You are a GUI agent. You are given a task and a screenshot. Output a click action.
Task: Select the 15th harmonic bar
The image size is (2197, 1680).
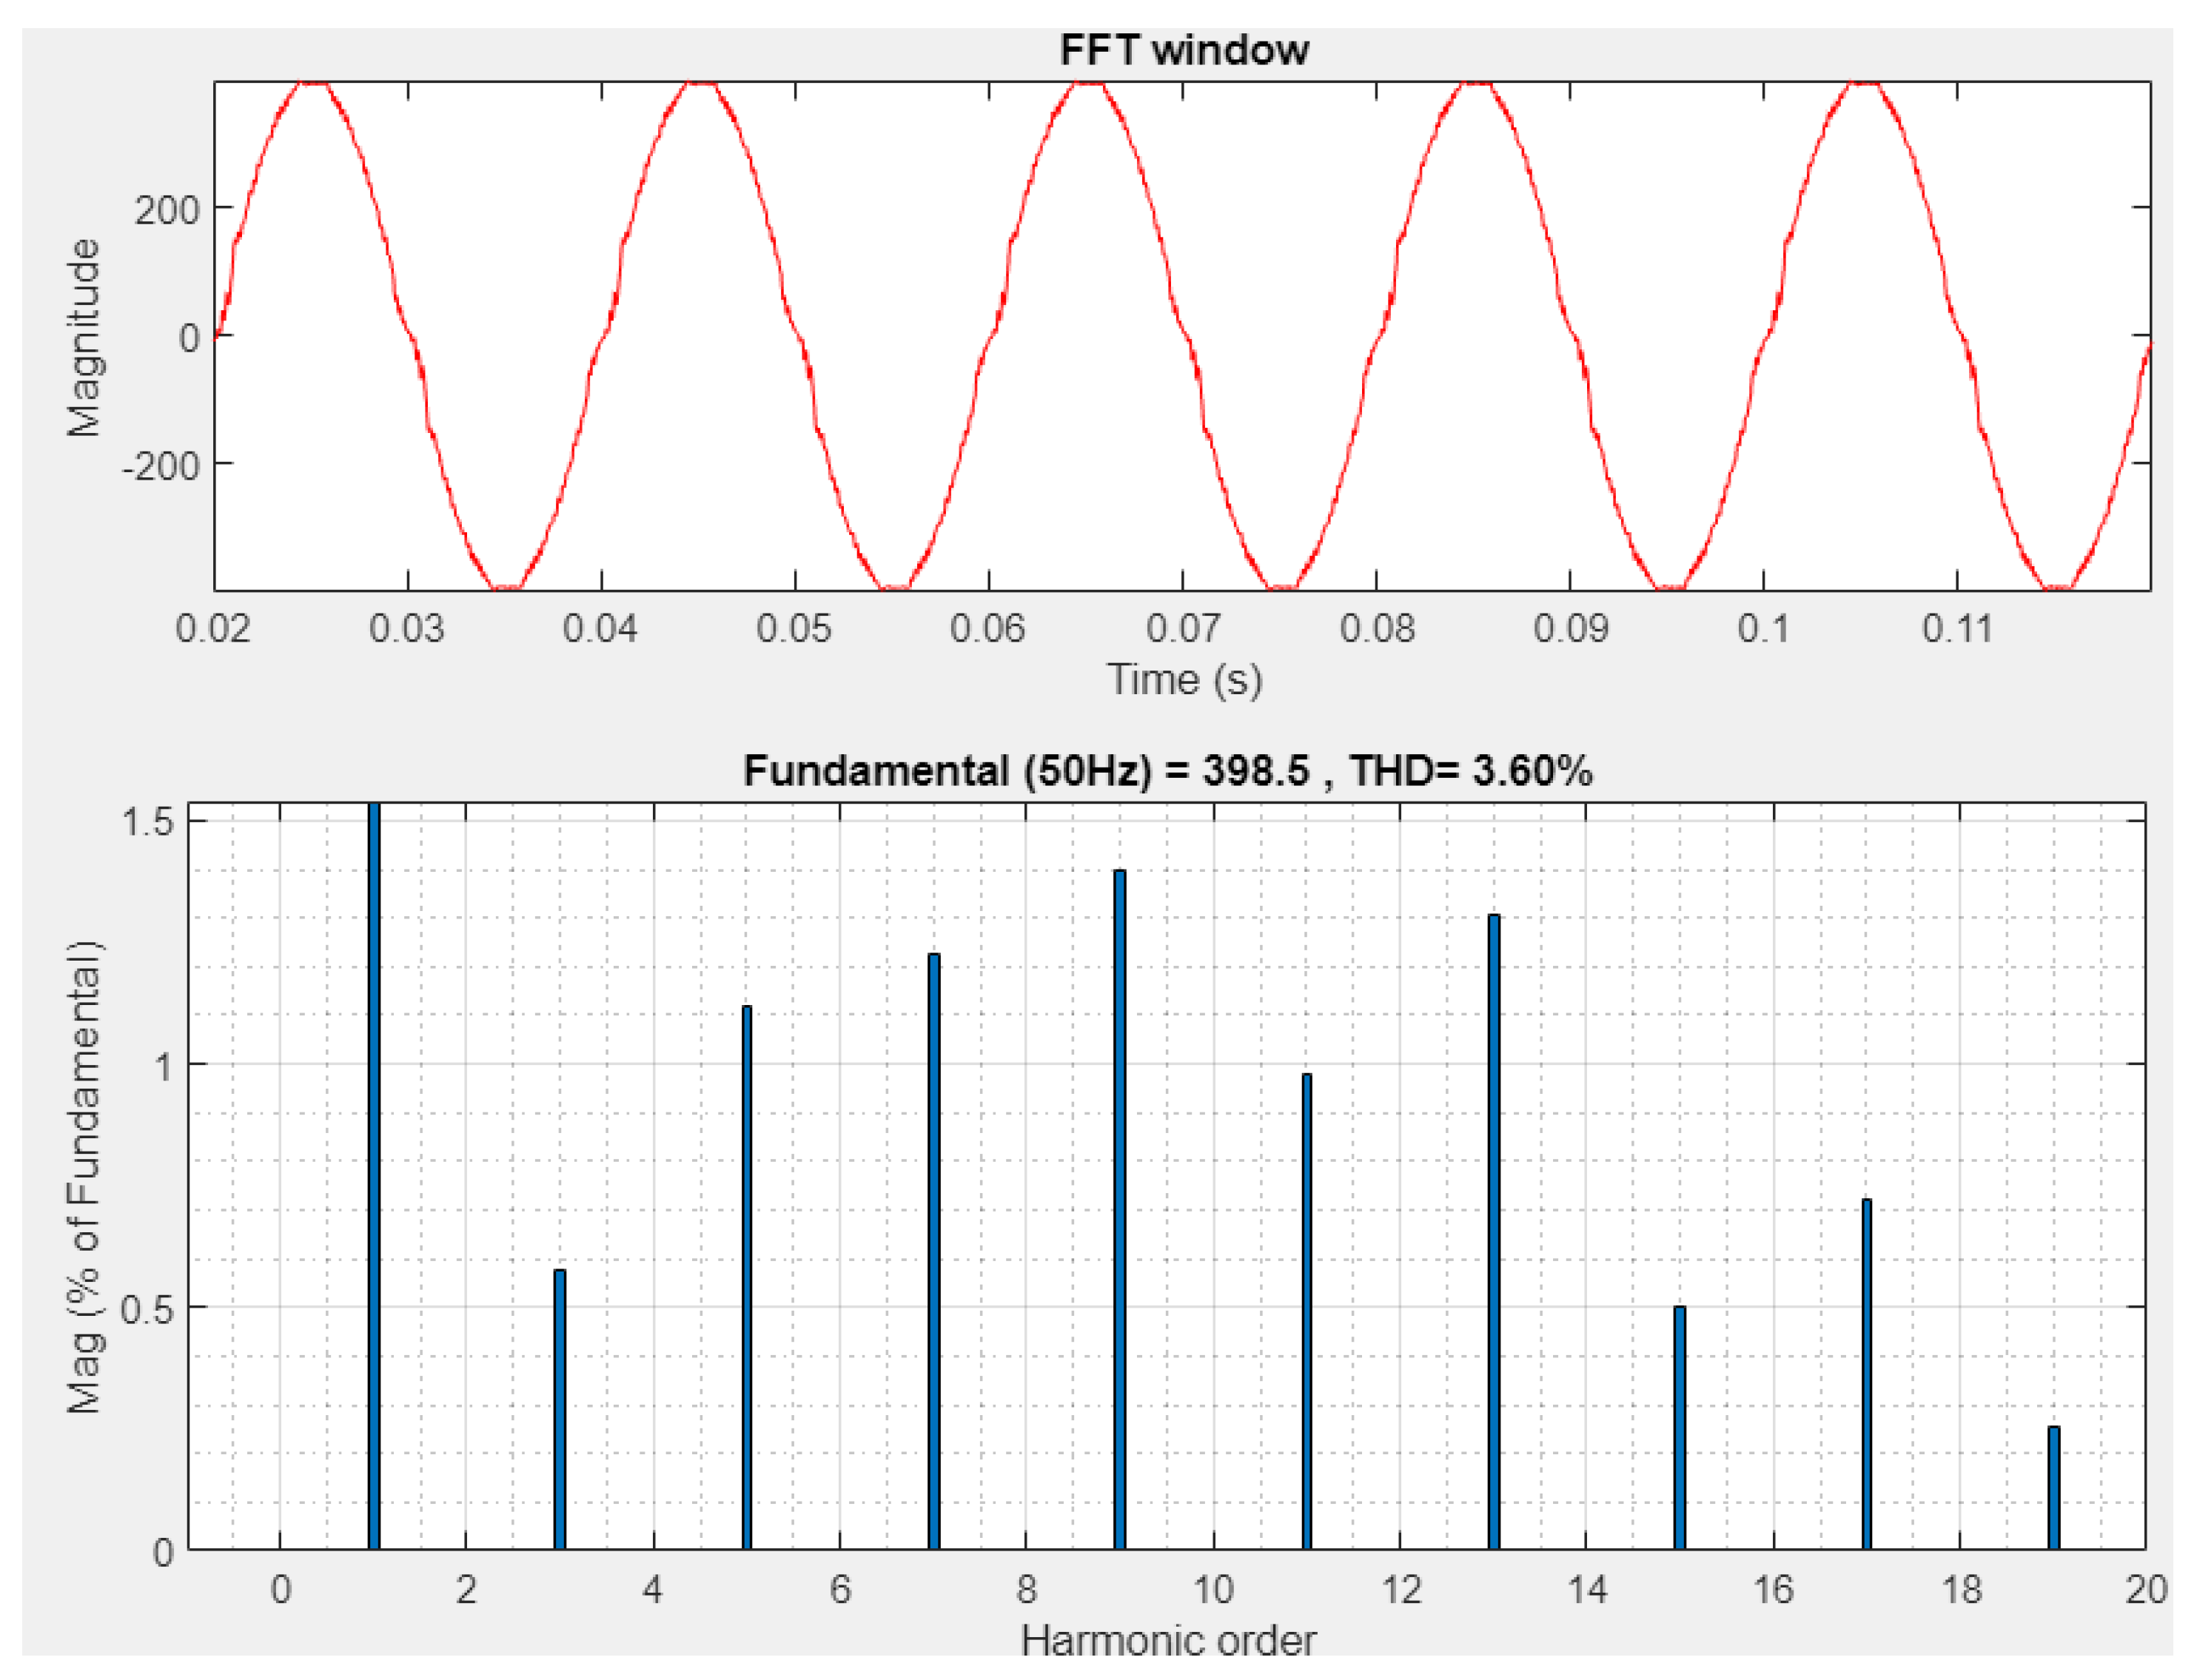[1680, 1430]
